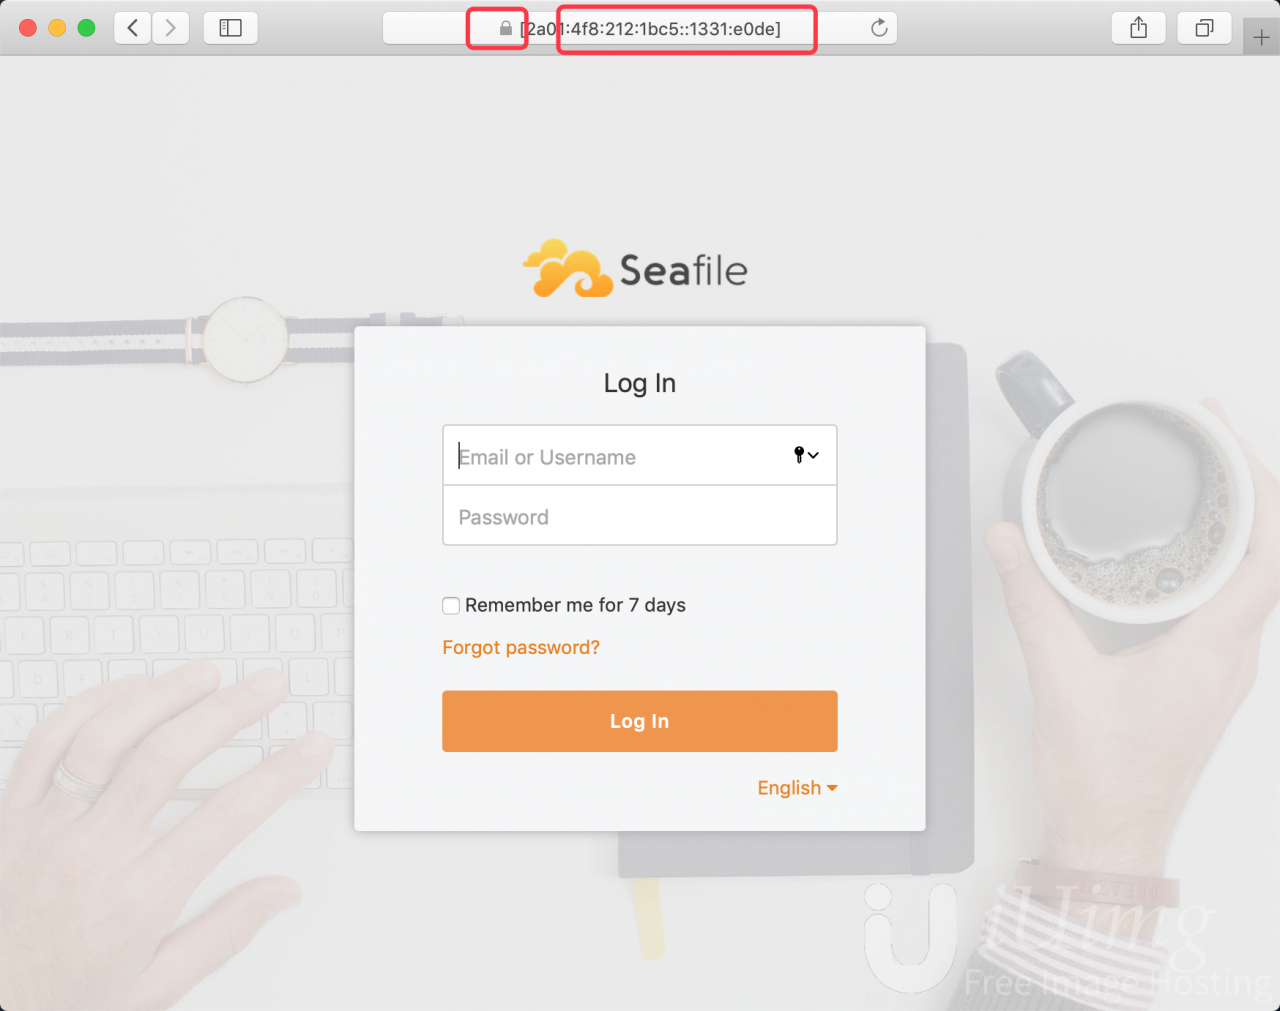
Task: Open a new tab with plus button
Action: pos(1262,38)
